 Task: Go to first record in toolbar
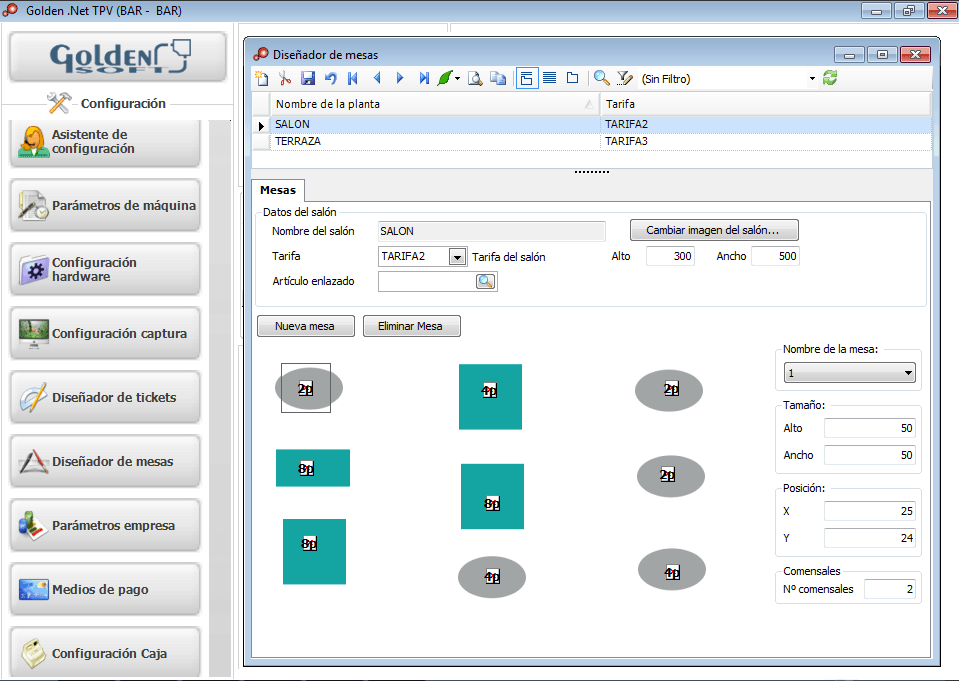[x=353, y=78]
